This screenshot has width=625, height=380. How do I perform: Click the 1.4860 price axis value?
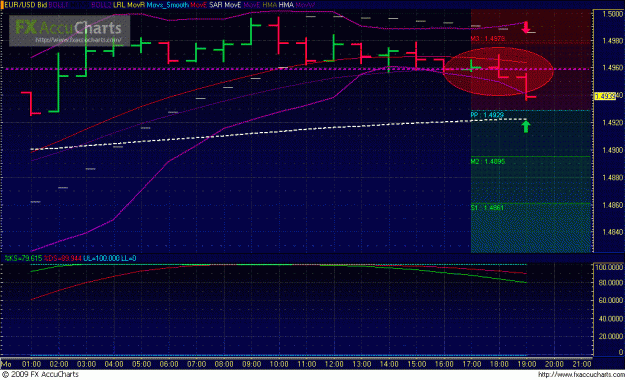(613, 205)
